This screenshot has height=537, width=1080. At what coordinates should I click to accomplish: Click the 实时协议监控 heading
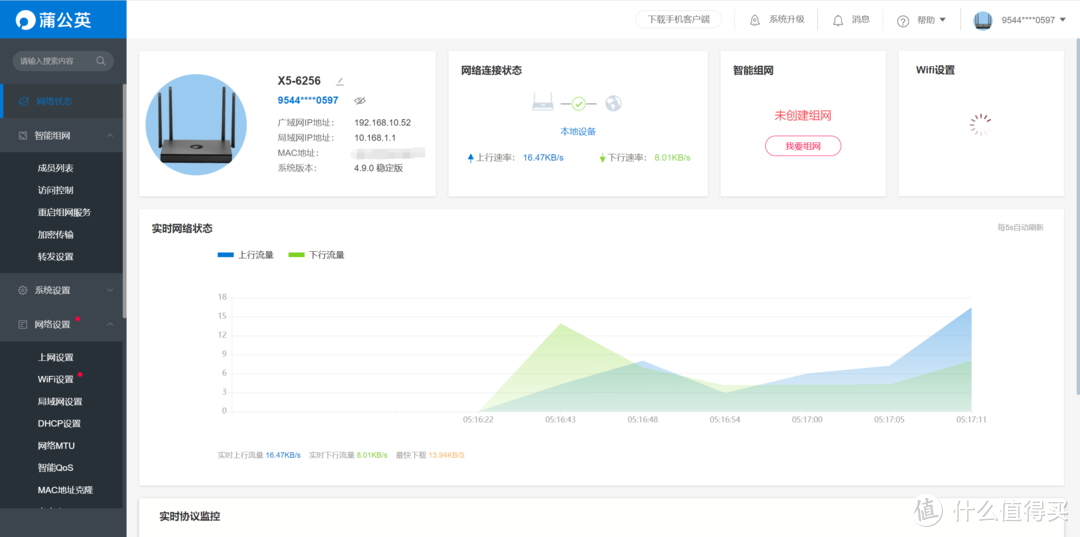[189, 516]
